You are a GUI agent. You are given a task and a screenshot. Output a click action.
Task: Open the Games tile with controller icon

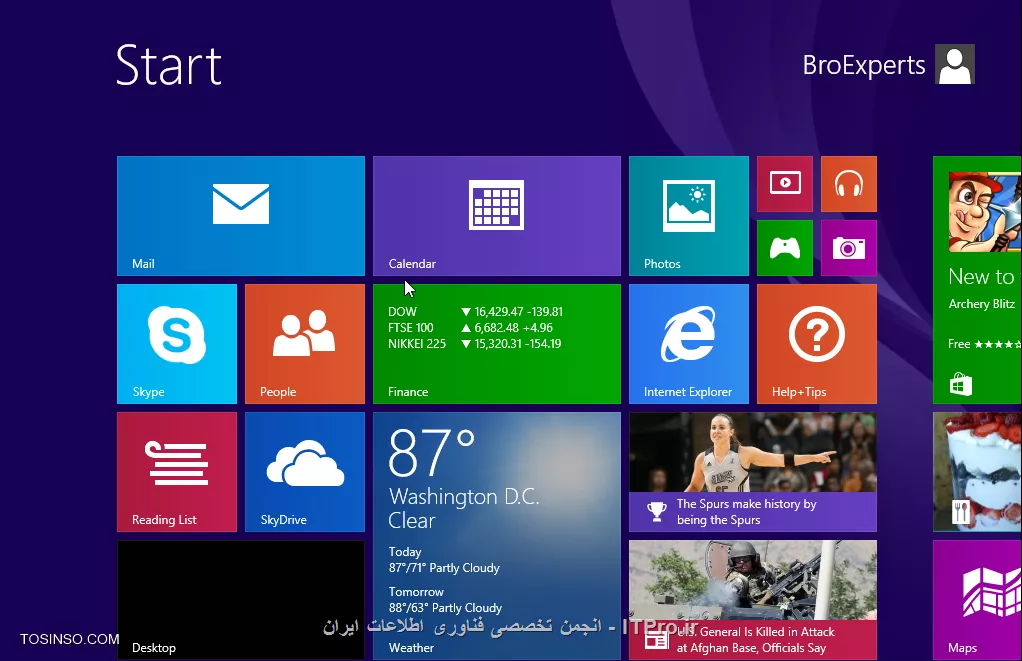[x=785, y=248]
